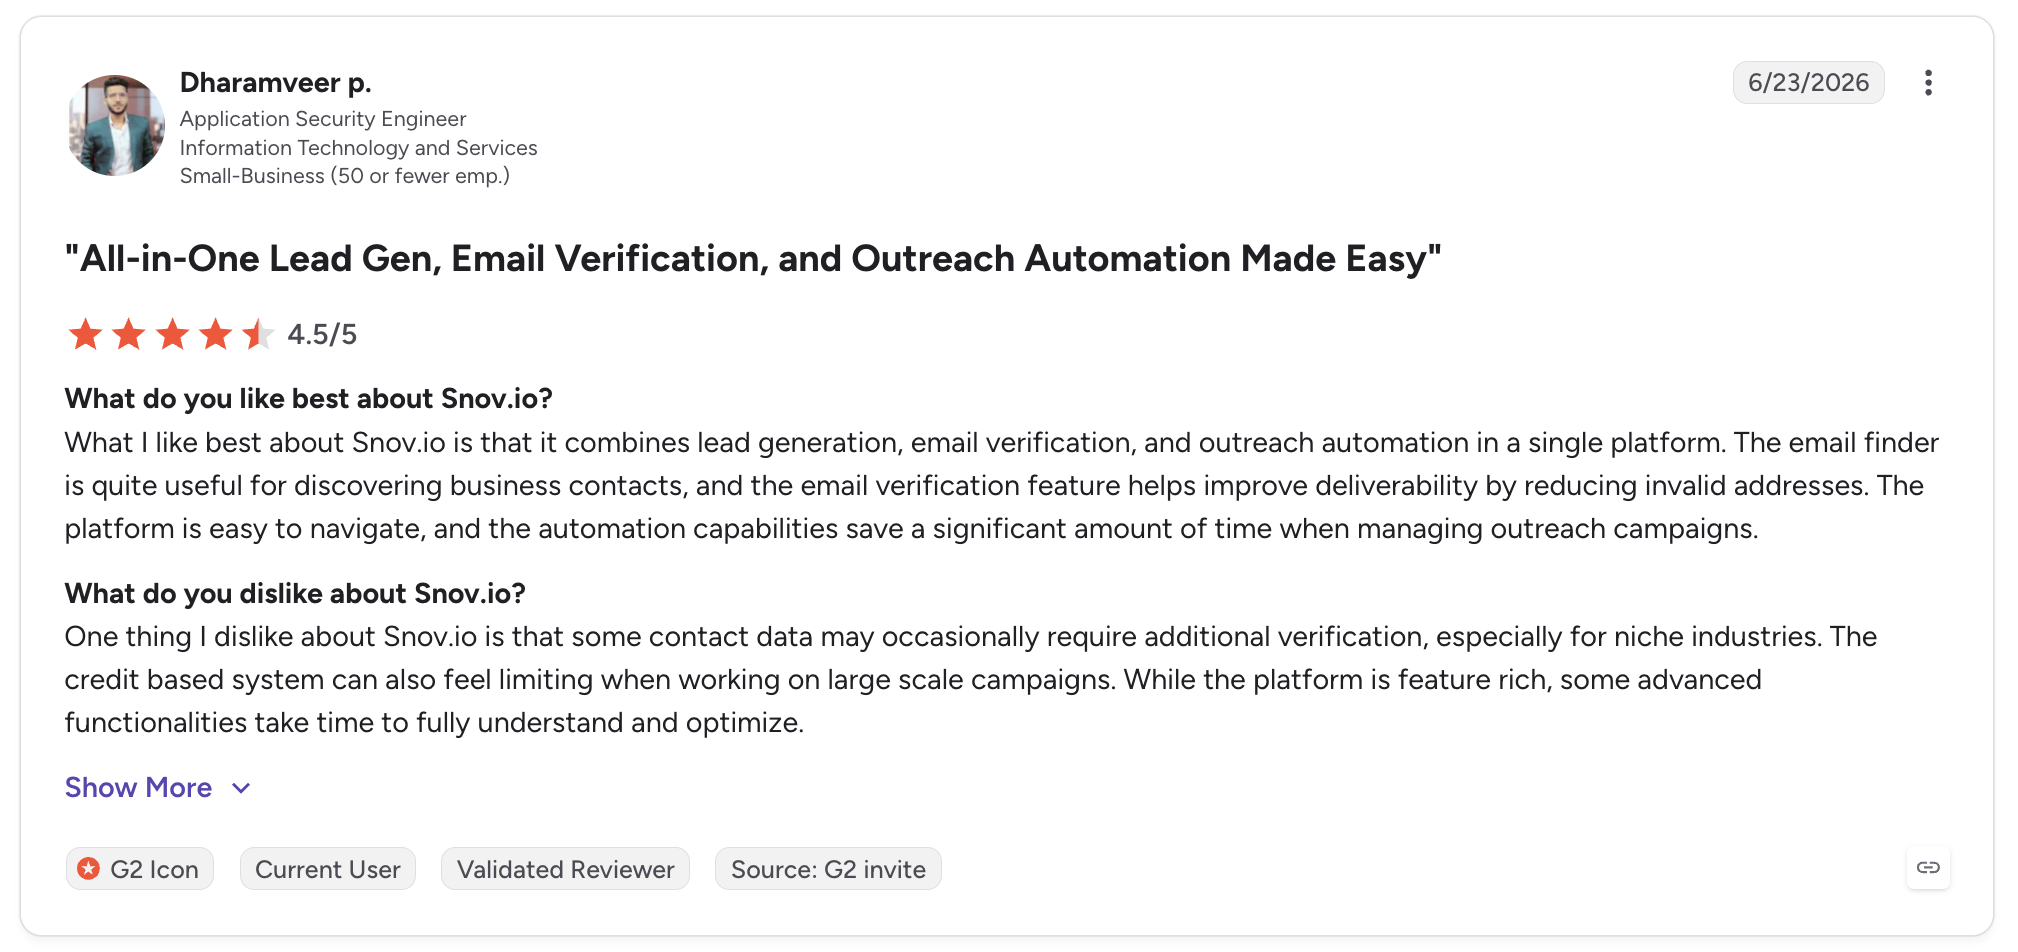Image resolution: width=2018 pixels, height=952 pixels.
Task: Open the review title headline
Action: (x=753, y=259)
